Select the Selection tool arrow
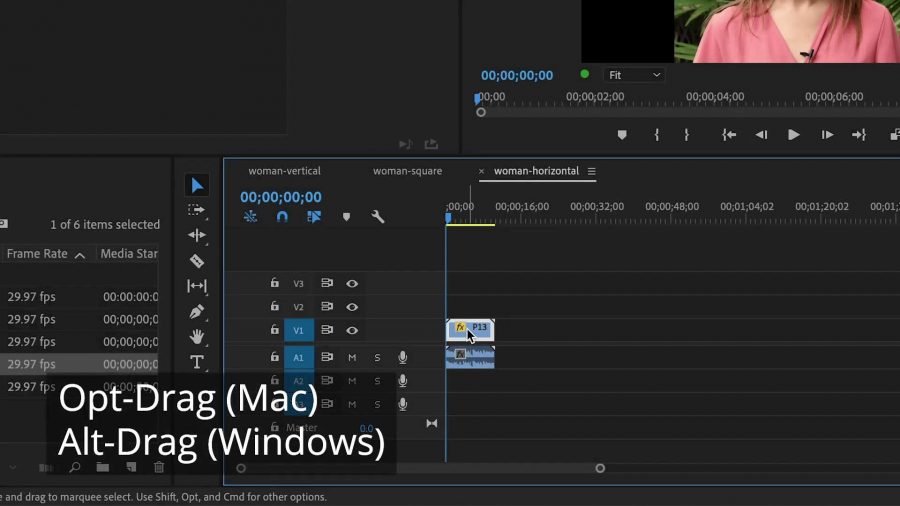The width and height of the screenshot is (900, 506). tap(197, 185)
